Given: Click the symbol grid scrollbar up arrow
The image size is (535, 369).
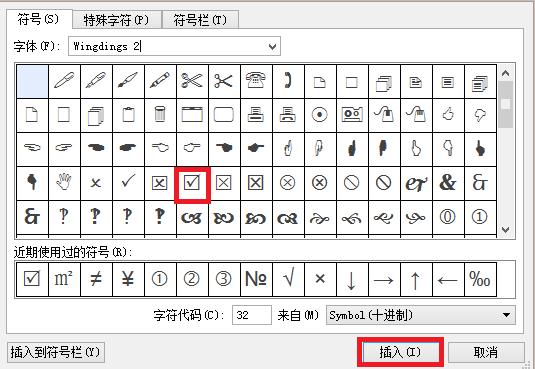Looking at the screenshot, I should [506, 73].
